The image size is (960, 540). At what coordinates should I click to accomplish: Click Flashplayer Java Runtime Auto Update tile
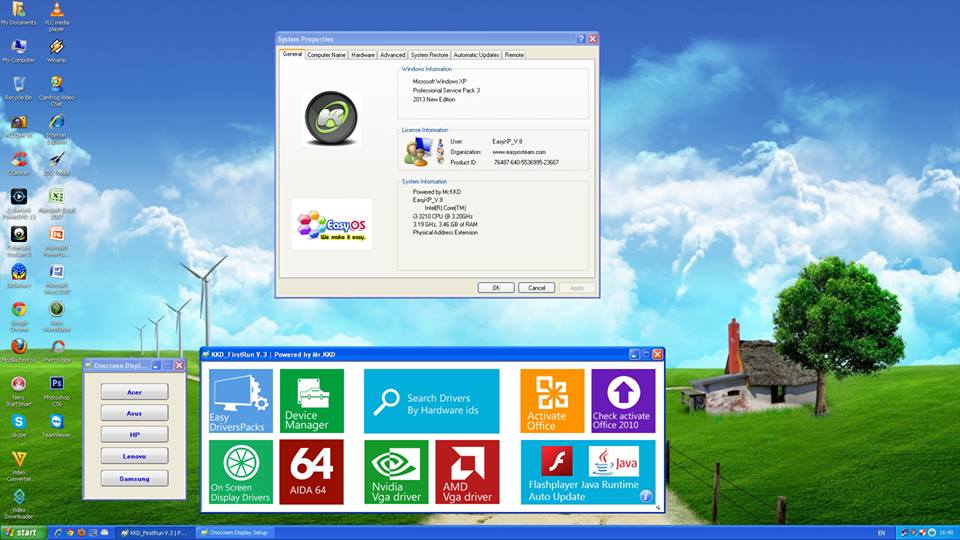point(588,472)
